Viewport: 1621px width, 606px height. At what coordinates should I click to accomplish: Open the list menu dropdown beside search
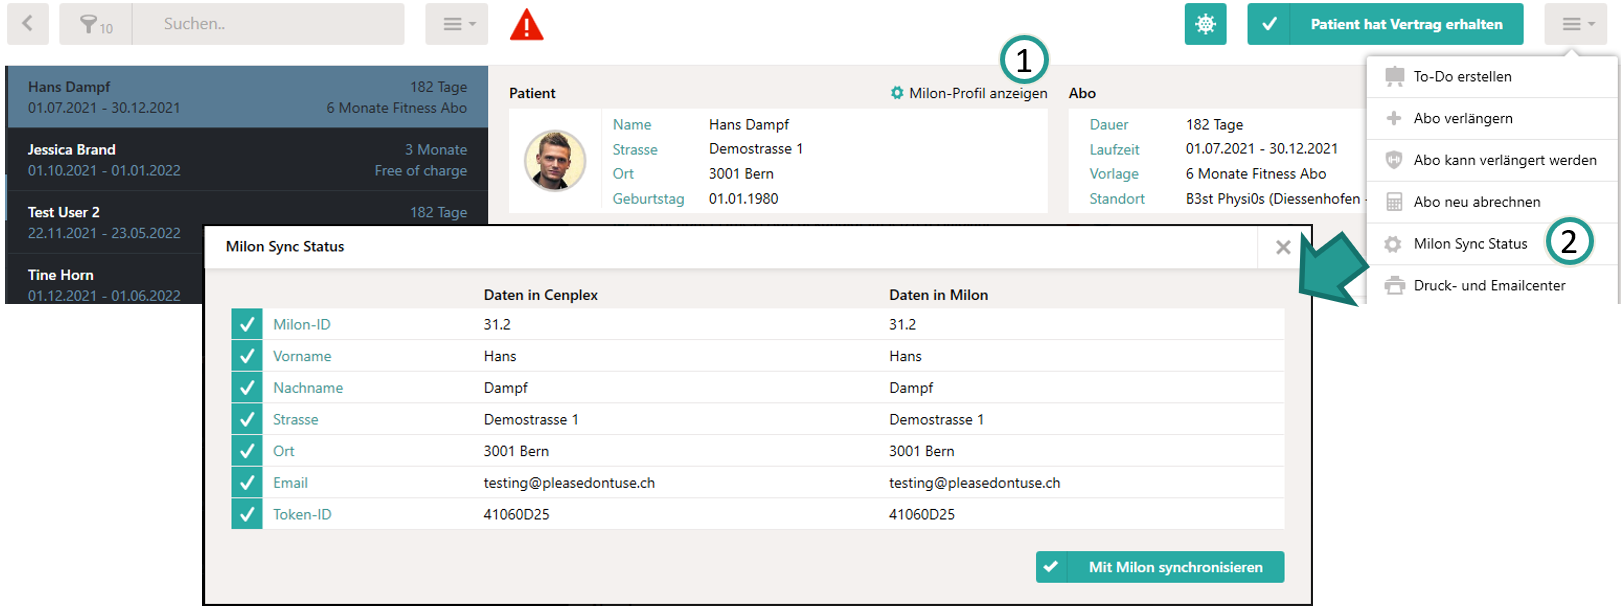click(457, 24)
